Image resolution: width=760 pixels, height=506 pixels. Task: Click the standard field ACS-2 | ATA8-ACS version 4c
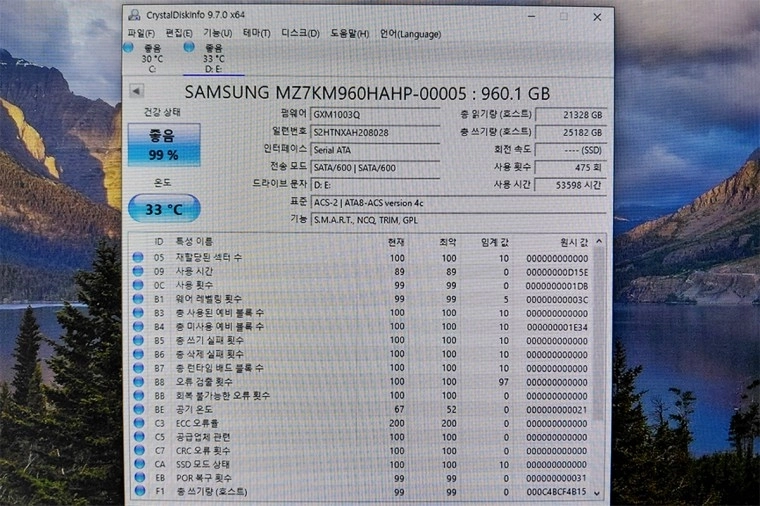[458, 203]
